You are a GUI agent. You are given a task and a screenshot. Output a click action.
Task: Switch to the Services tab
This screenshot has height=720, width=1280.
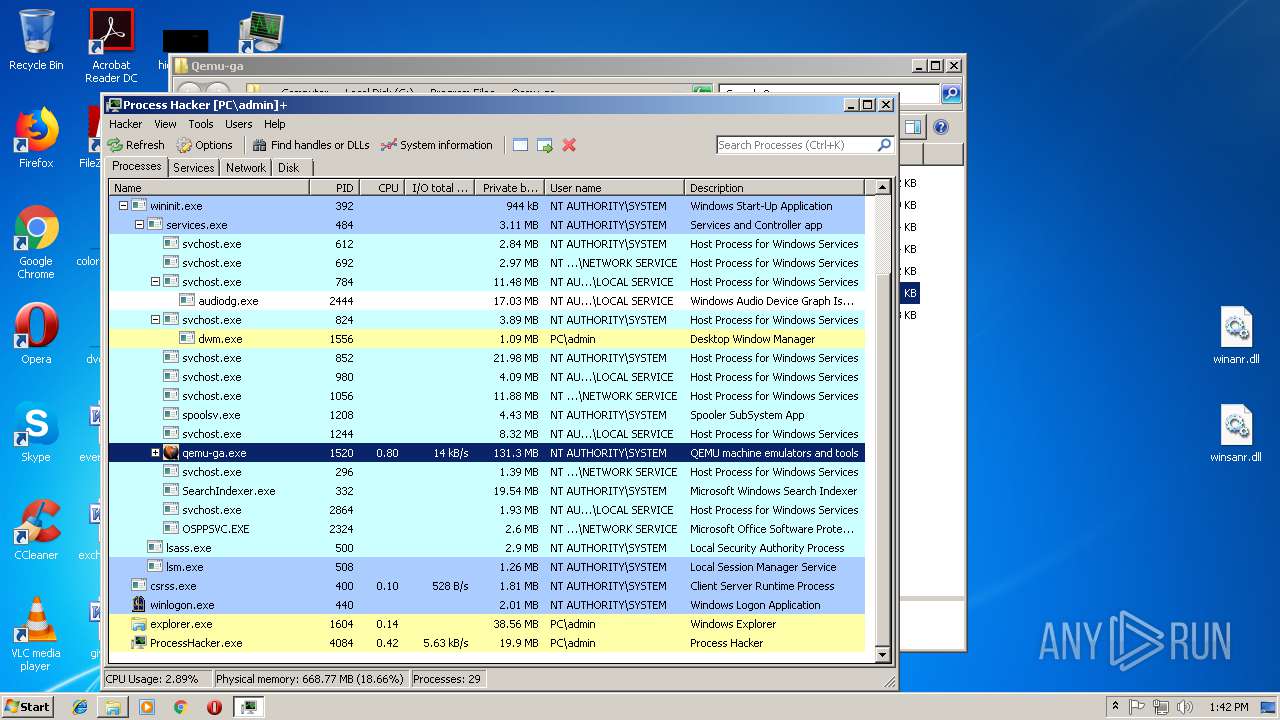click(x=193, y=168)
